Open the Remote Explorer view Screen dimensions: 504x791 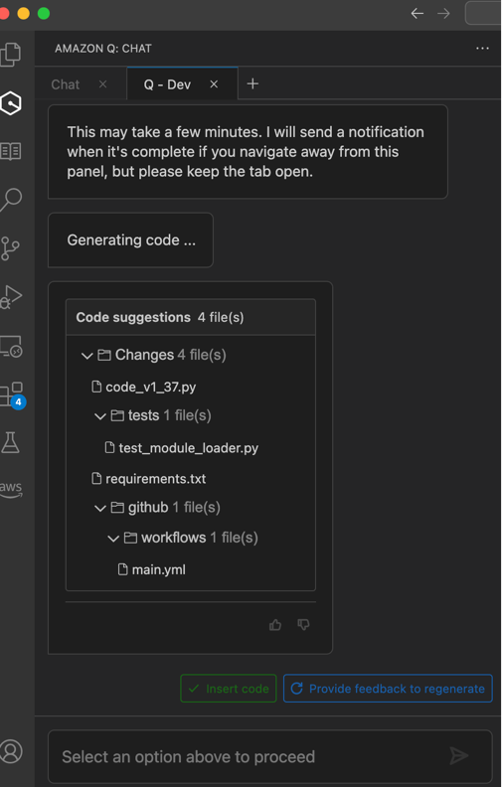coord(11,347)
